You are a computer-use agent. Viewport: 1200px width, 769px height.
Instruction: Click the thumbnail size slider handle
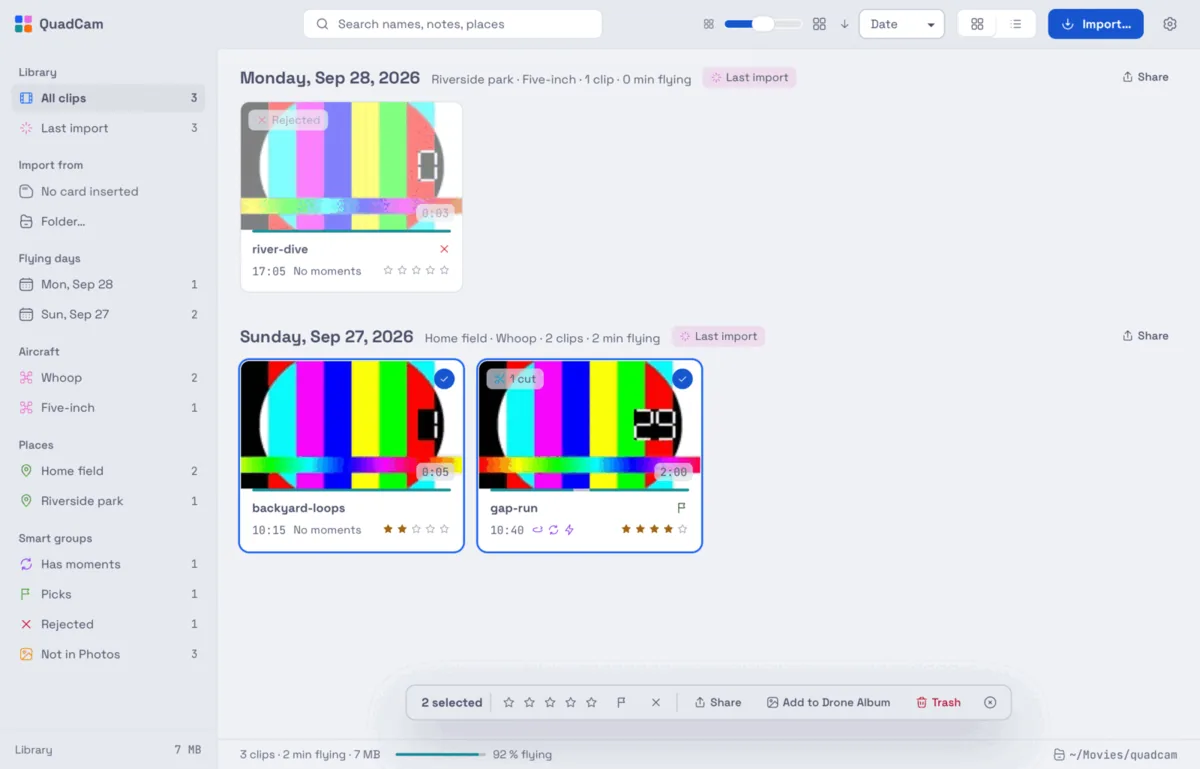tap(763, 24)
